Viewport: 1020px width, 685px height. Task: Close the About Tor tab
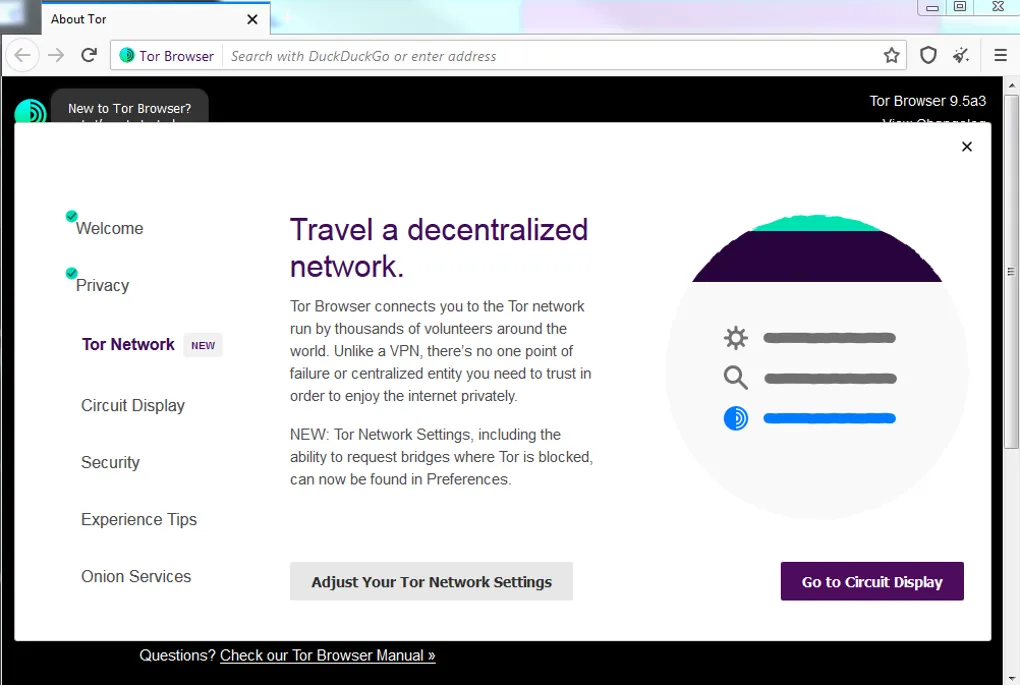click(x=252, y=20)
